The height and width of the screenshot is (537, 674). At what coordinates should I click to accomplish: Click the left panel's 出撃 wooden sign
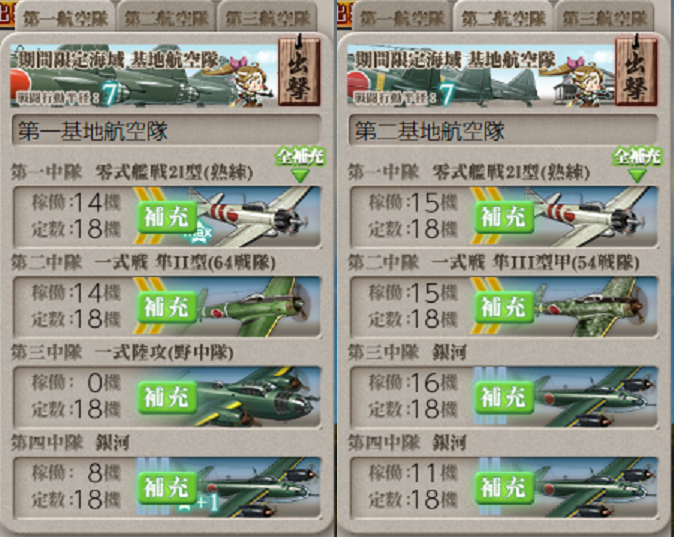click(299, 71)
